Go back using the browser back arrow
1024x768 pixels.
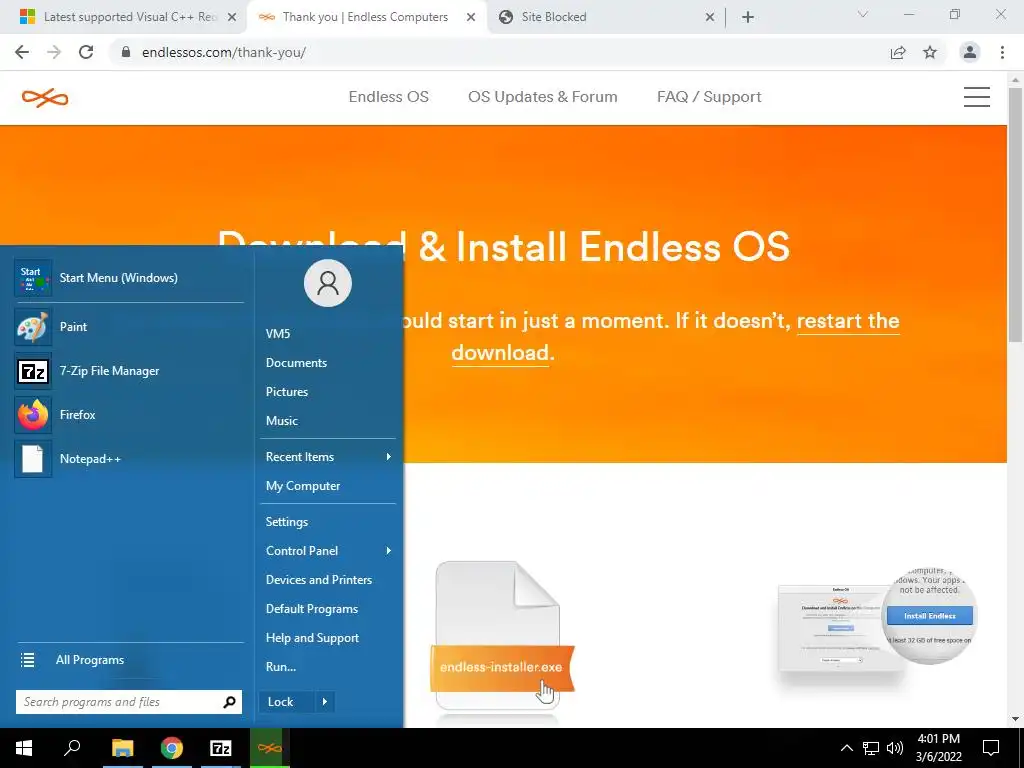click(x=22, y=52)
